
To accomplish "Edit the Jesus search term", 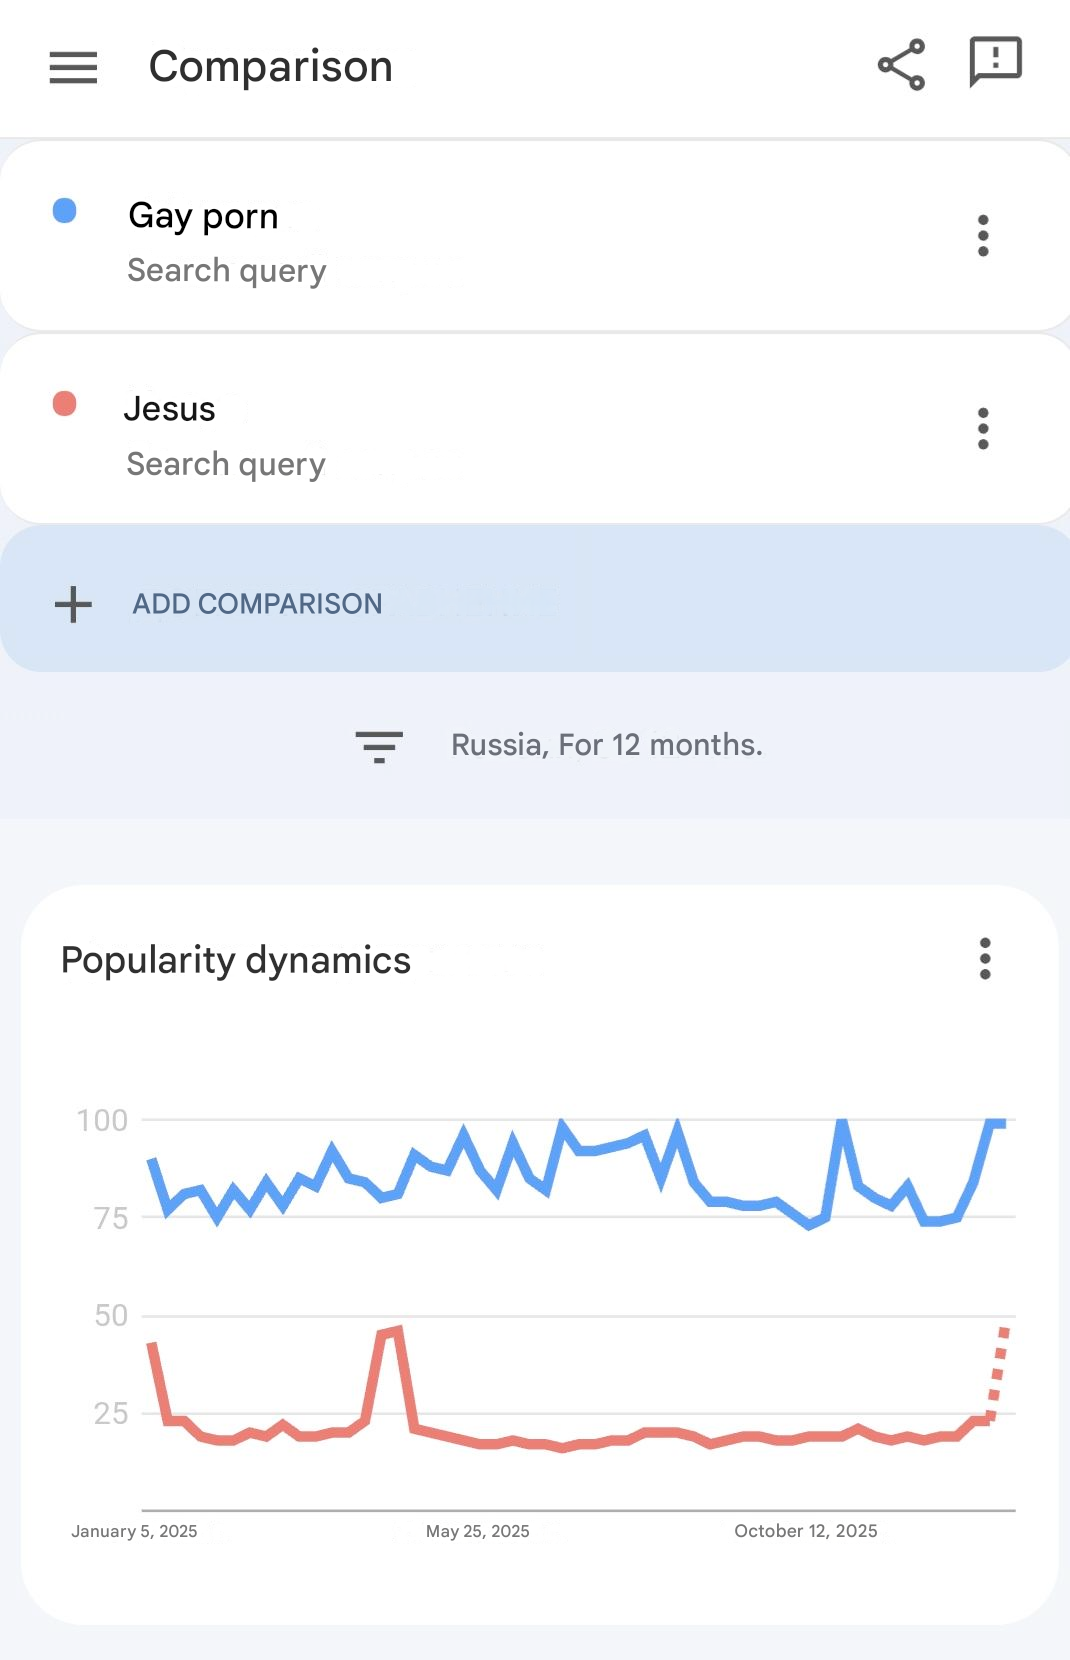I will click(169, 409).
